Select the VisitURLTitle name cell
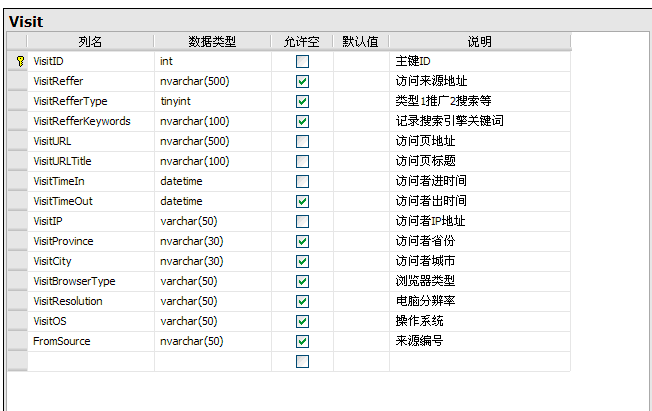Image resolution: width=652 pixels, height=411 pixels. pos(91,161)
